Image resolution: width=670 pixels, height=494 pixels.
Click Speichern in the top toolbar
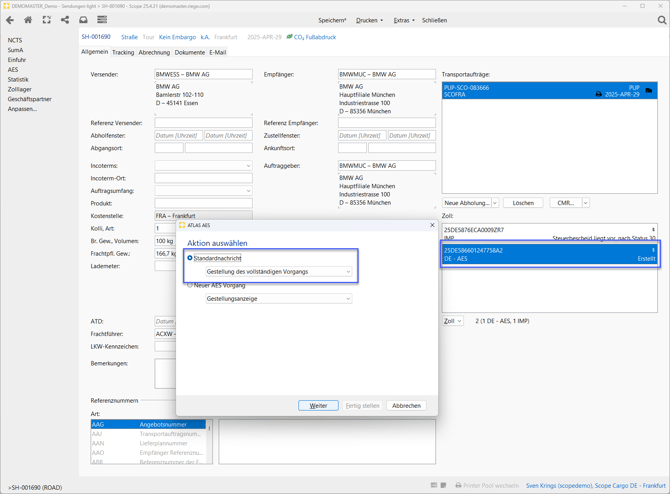[332, 21]
